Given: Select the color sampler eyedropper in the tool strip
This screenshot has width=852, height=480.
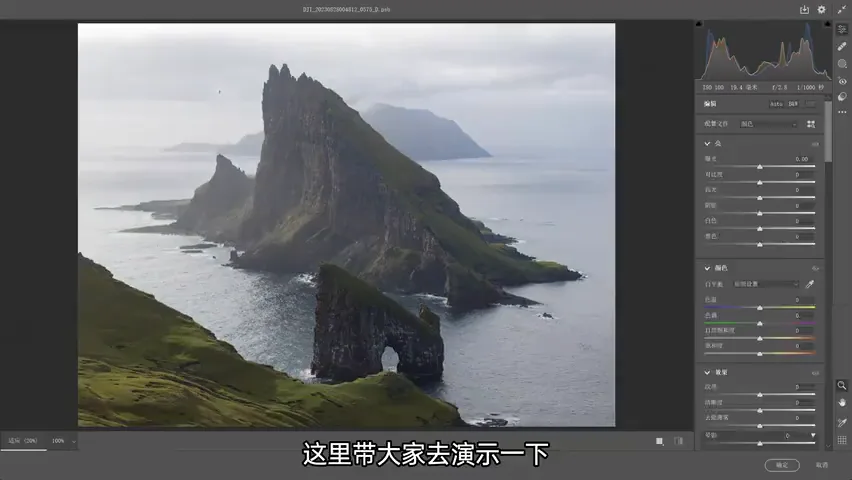Looking at the screenshot, I should (x=842, y=422).
